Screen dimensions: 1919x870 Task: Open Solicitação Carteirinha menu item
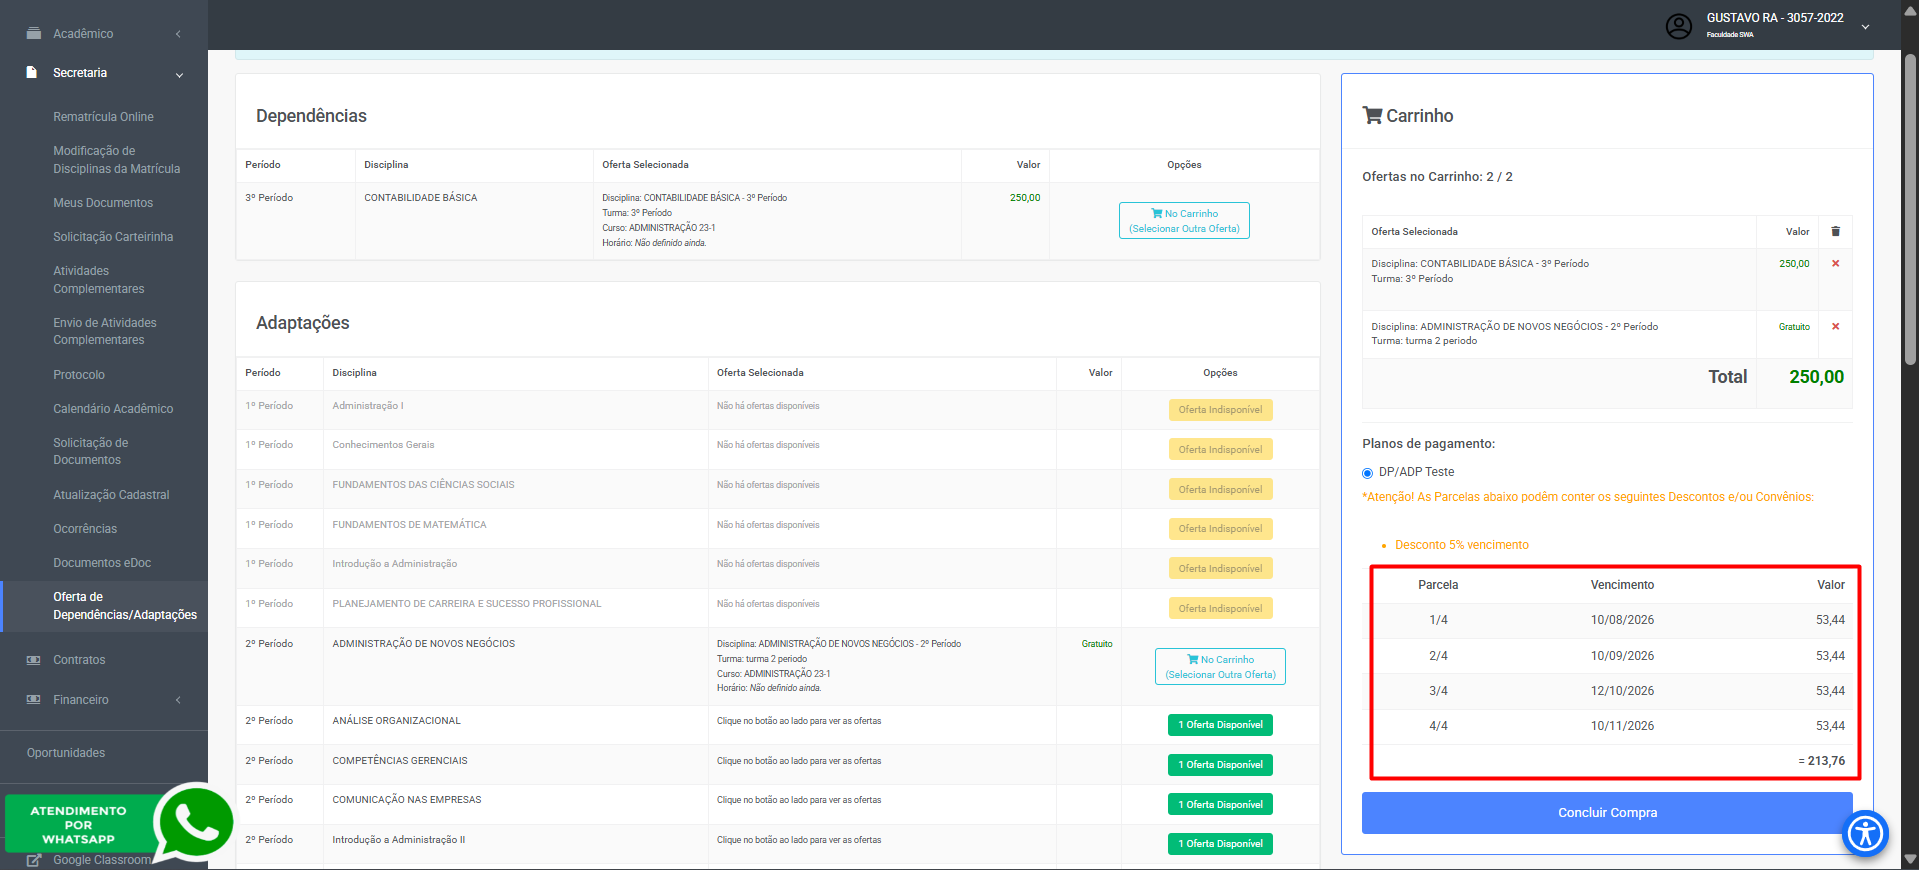click(x=113, y=237)
